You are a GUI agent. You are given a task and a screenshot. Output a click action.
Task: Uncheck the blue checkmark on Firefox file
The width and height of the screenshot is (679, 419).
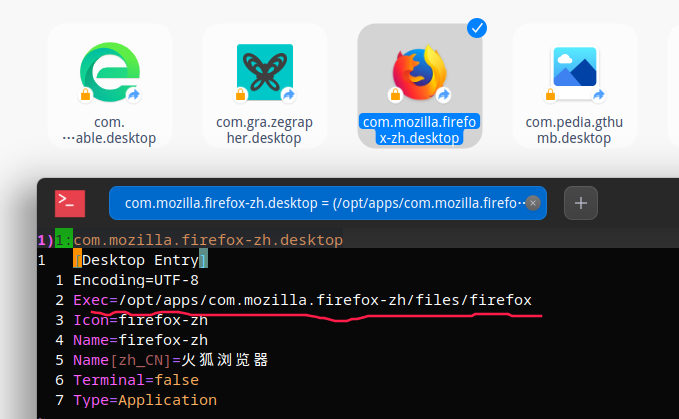pos(477,28)
